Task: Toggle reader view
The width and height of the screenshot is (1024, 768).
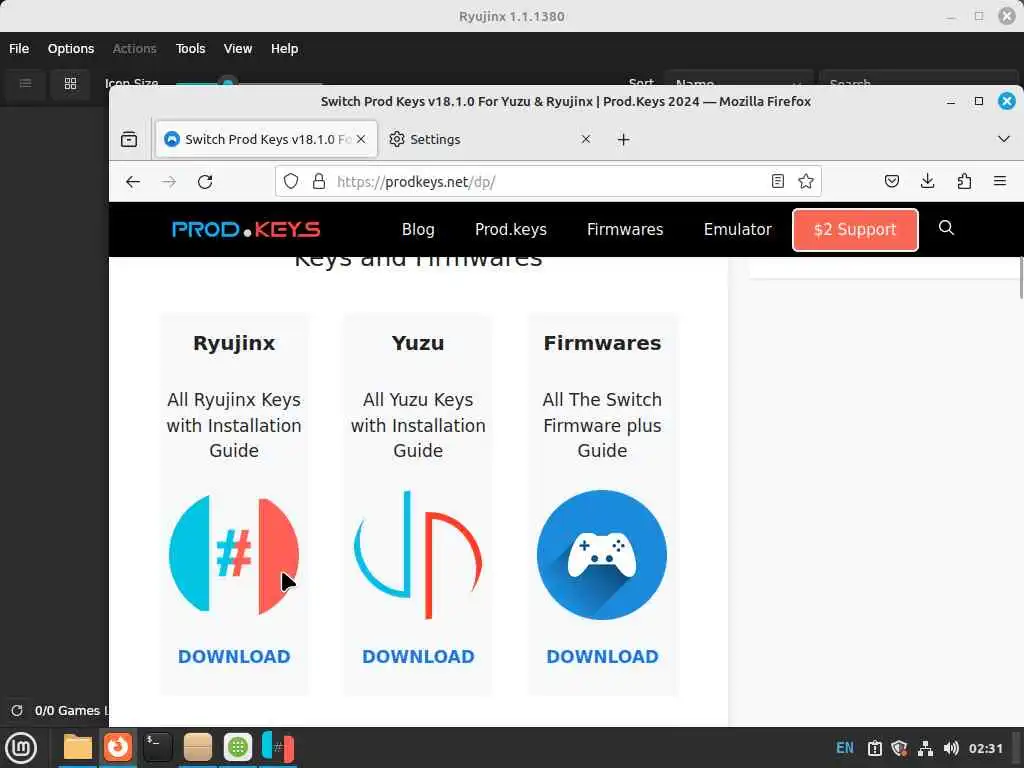Action: point(777,182)
